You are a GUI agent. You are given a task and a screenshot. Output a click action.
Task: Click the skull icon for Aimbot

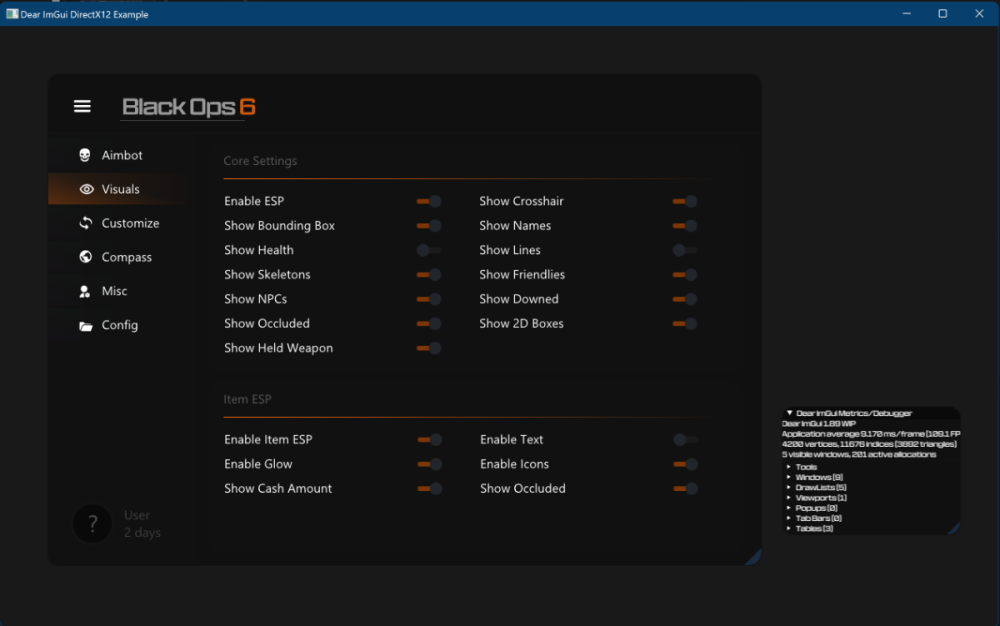coord(85,155)
